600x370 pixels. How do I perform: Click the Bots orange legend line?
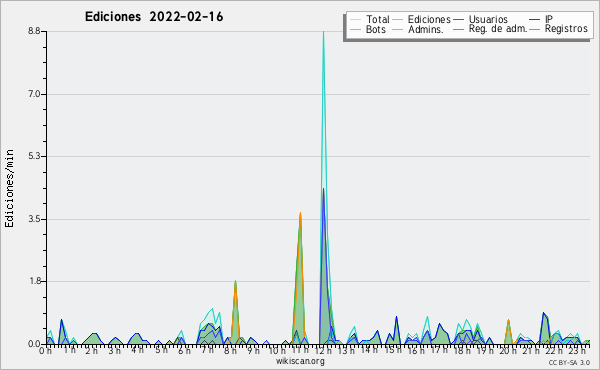tap(355, 29)
